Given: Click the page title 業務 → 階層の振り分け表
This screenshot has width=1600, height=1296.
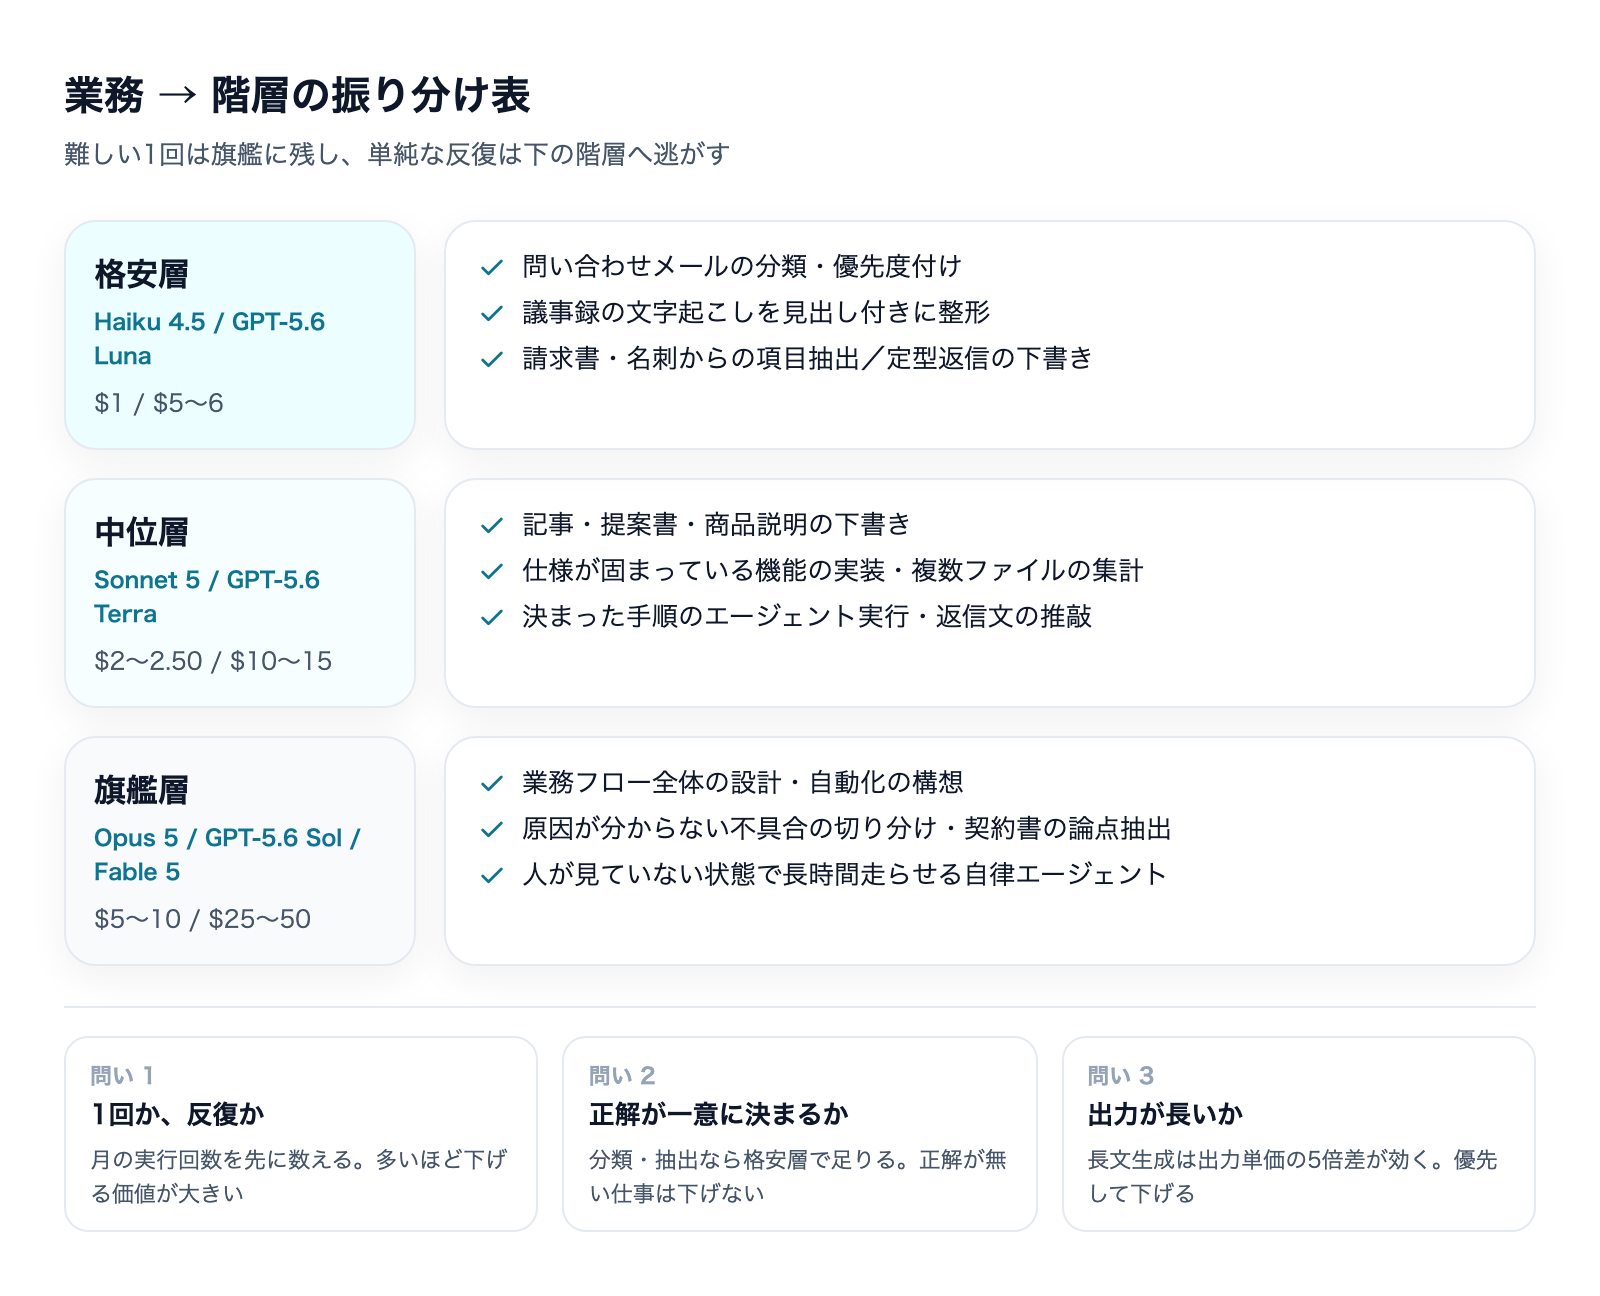Looking at the screenshot, I should coord(297,96).
